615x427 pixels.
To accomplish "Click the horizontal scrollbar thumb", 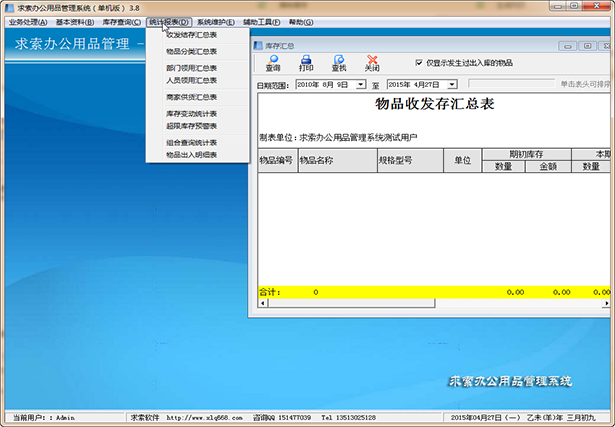I will [351, 303].
